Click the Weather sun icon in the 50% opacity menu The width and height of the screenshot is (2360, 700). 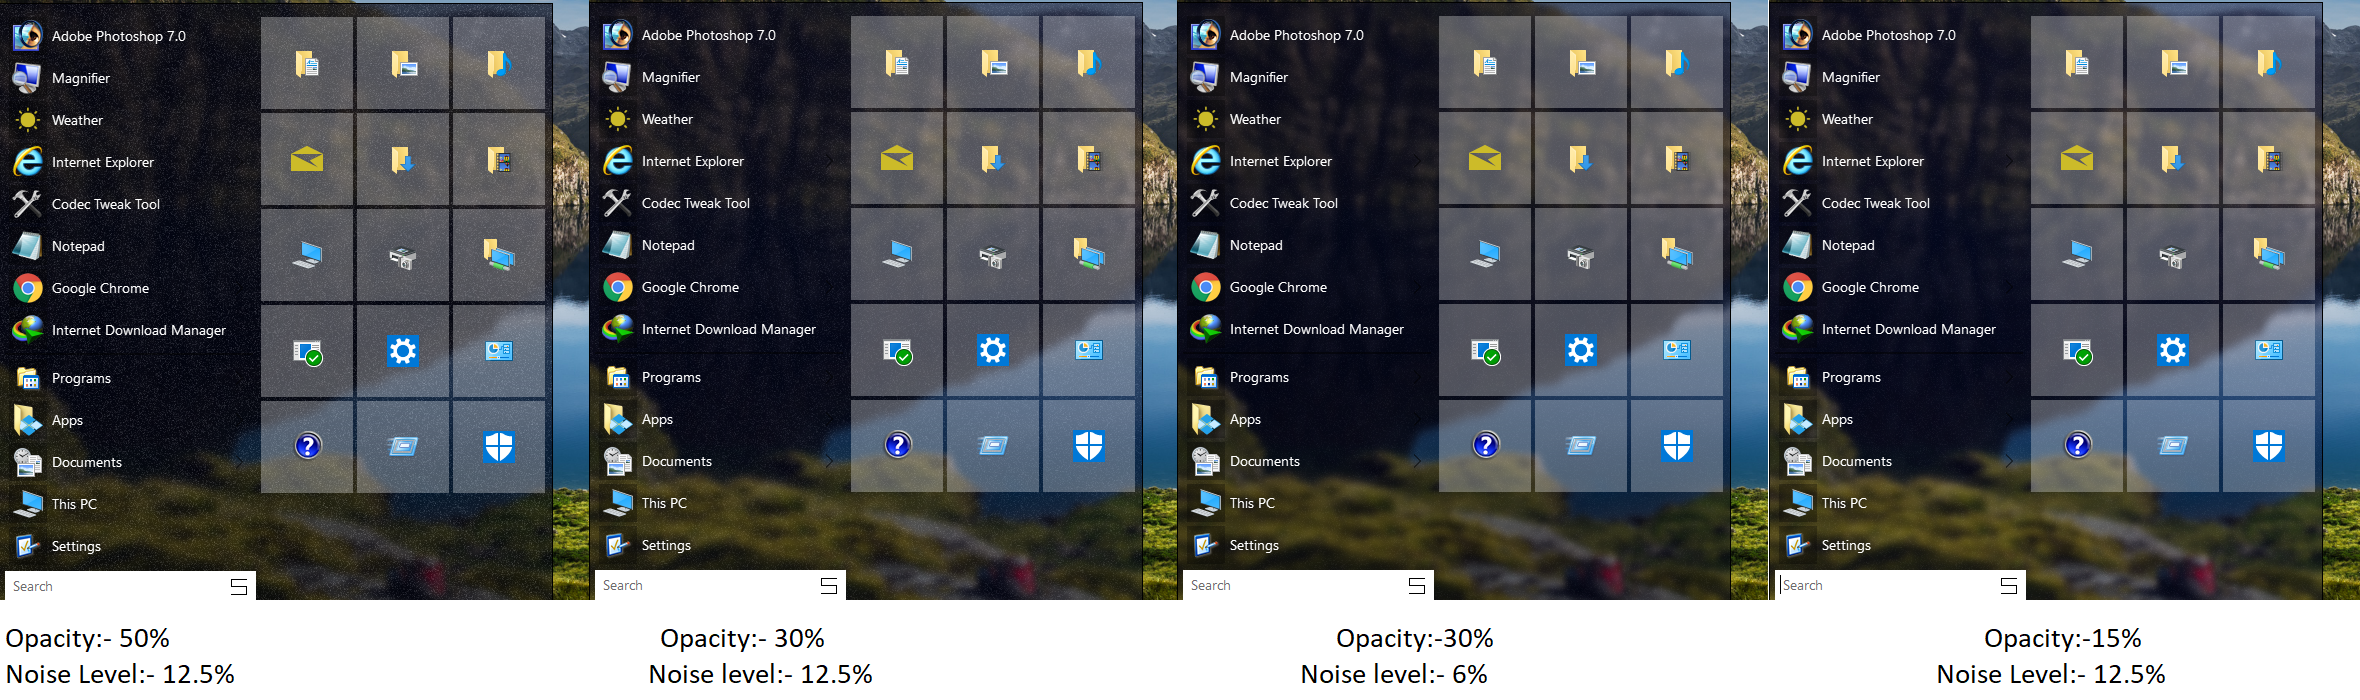tap(27, 120)
